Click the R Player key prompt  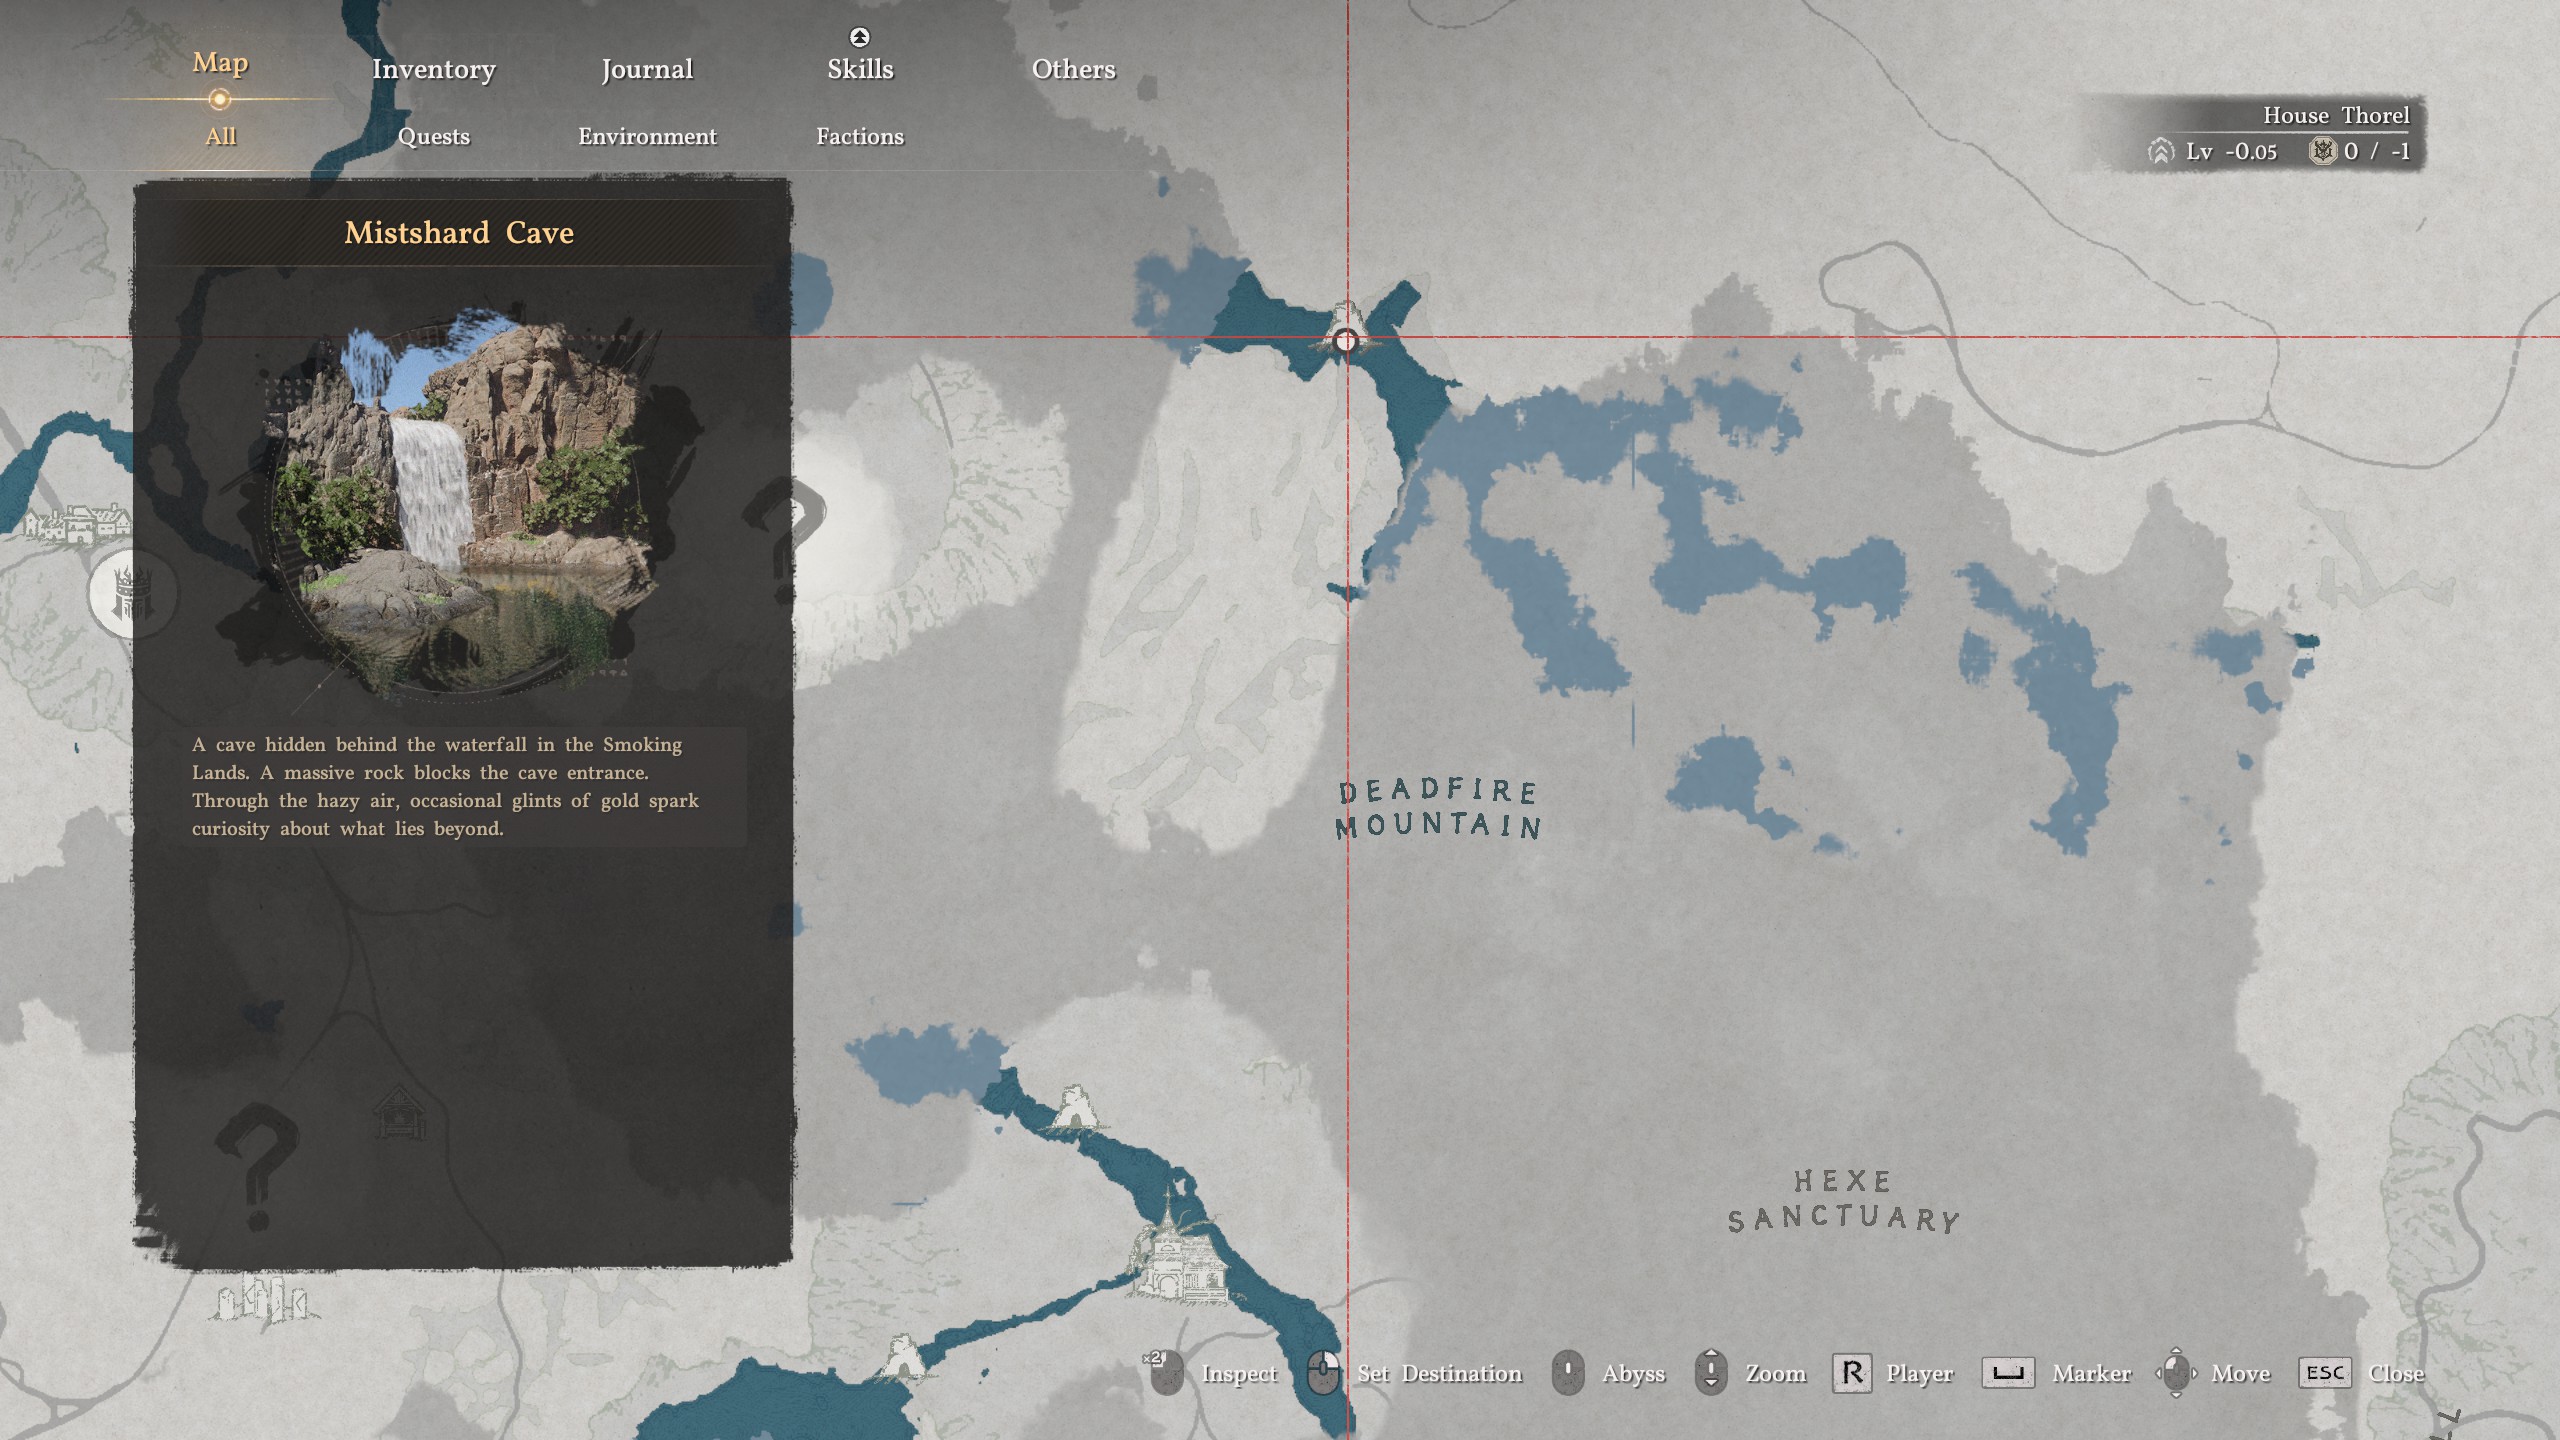click(x=1851, y=1373)
